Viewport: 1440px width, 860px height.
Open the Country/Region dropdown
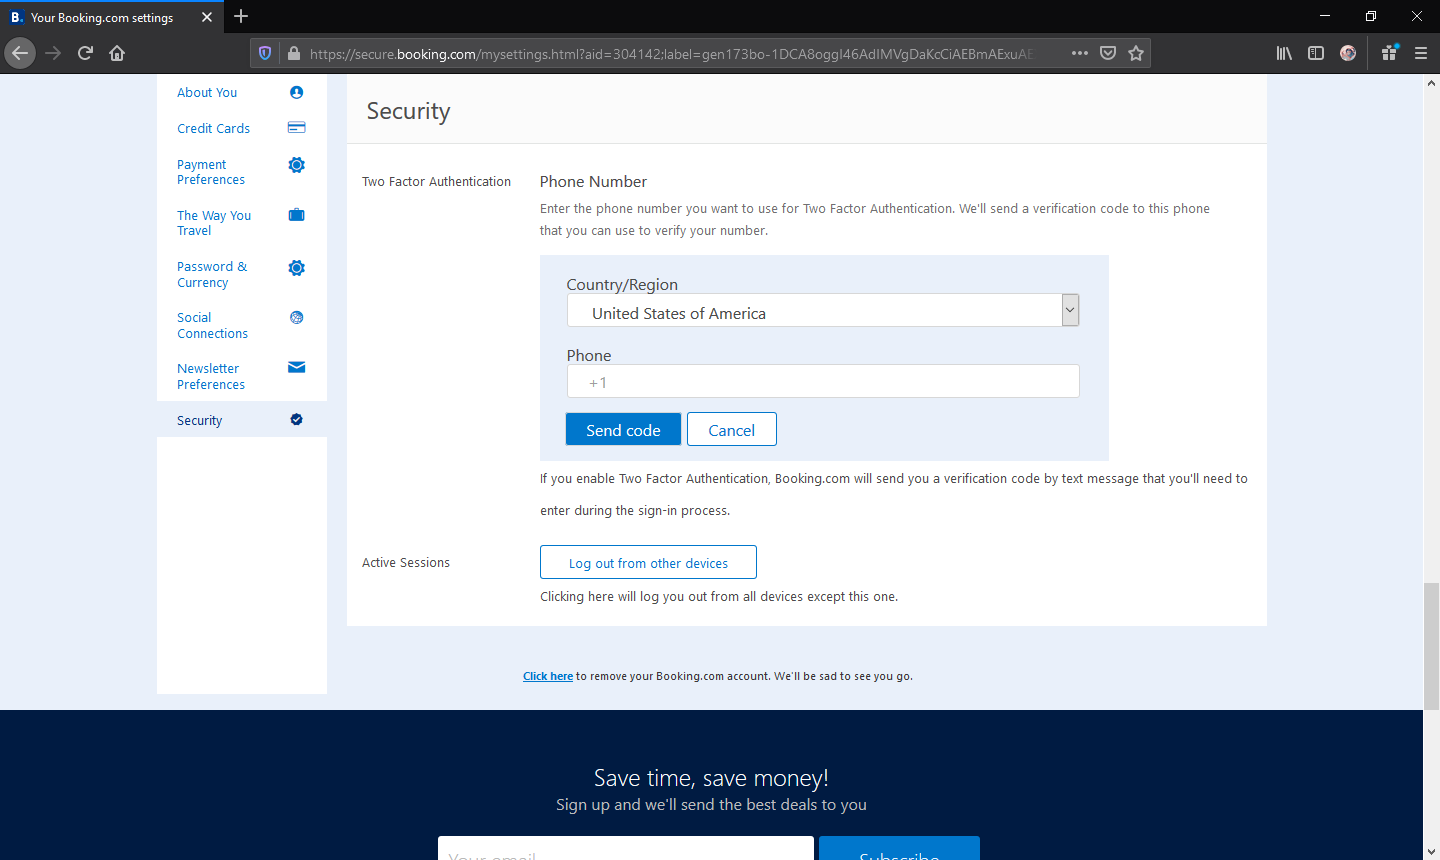click(823, 310)
